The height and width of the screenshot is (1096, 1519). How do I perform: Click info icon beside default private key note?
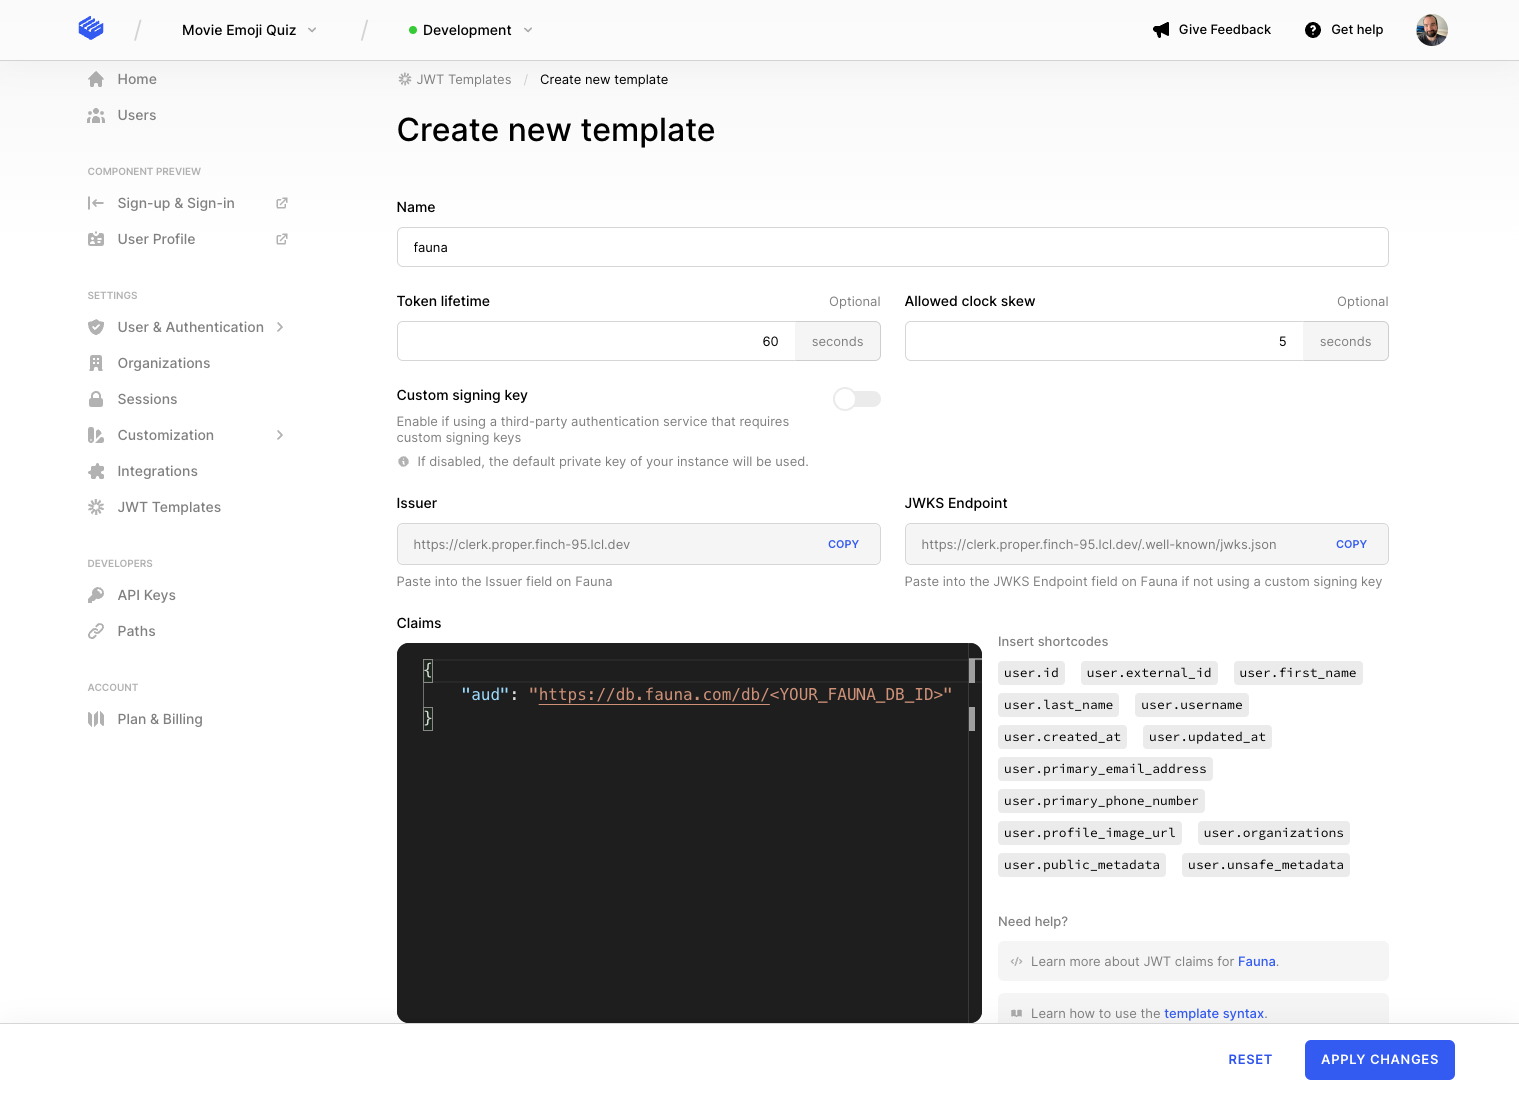[404, 462]
